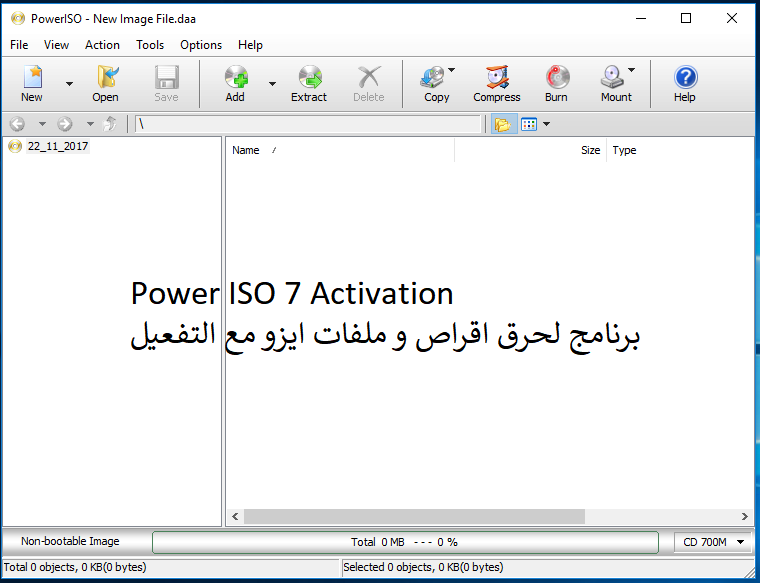Viewport: 760px width, 583px height.
Task: Click the path address field
Action: pyautogui.click(x=308, y=124)
